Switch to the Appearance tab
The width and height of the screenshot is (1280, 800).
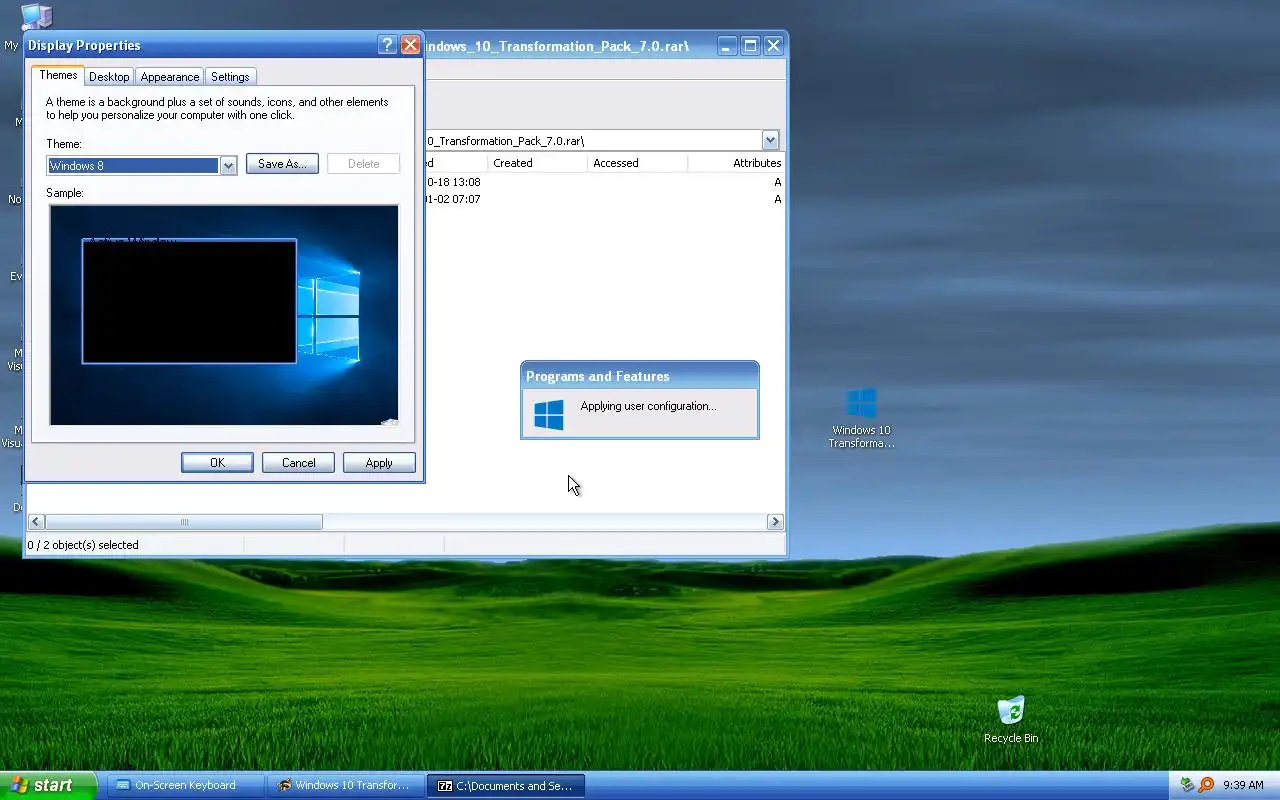pos(170,77)
